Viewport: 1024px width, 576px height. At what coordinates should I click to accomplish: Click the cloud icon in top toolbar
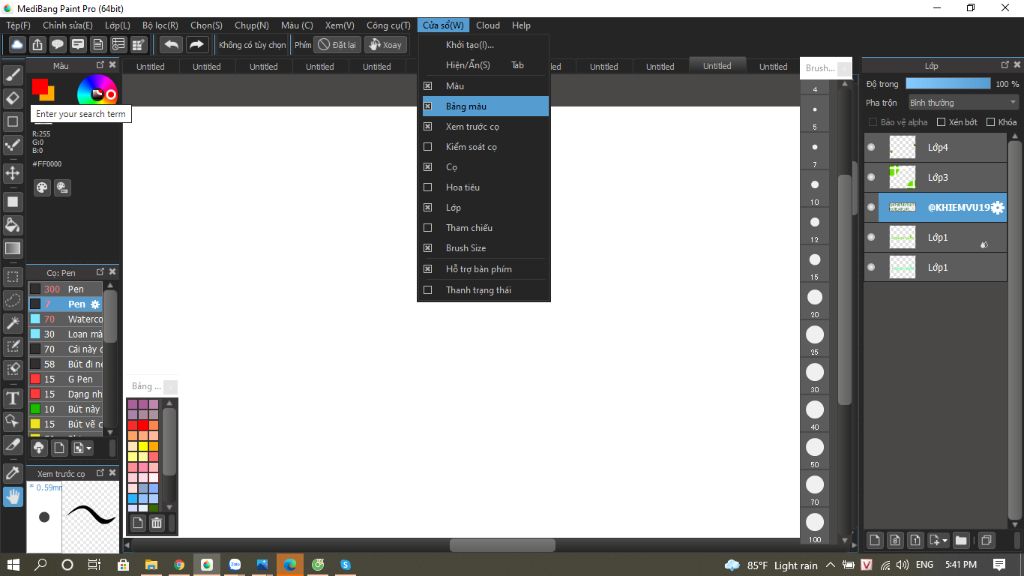pos(17,44)
